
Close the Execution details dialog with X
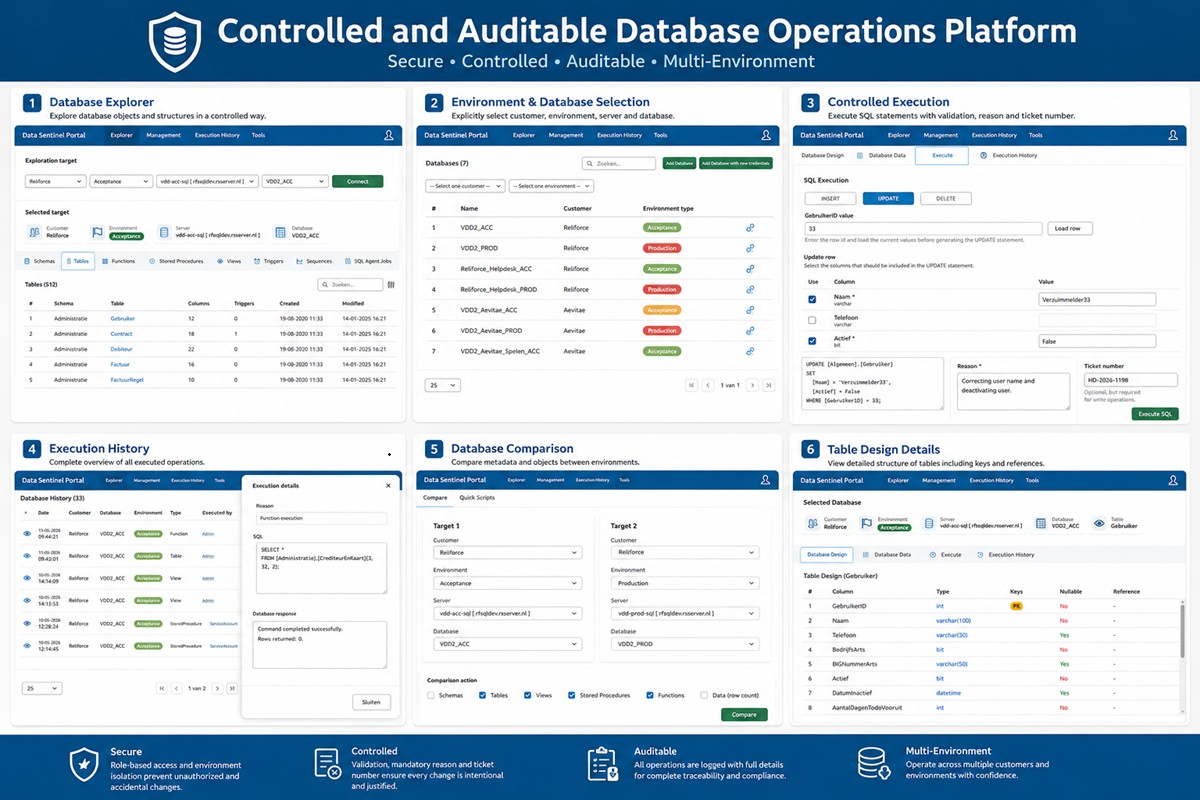click(x=389, y=486)
